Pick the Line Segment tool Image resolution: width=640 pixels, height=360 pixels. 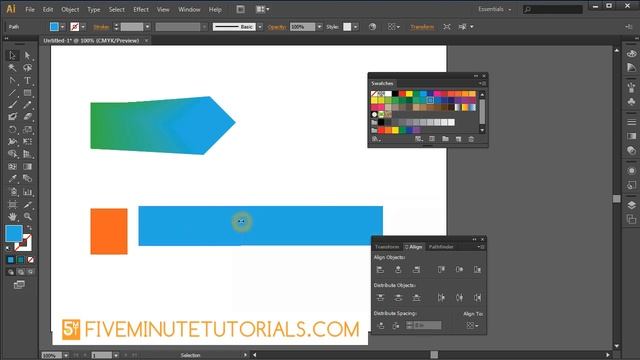point(12,93)
